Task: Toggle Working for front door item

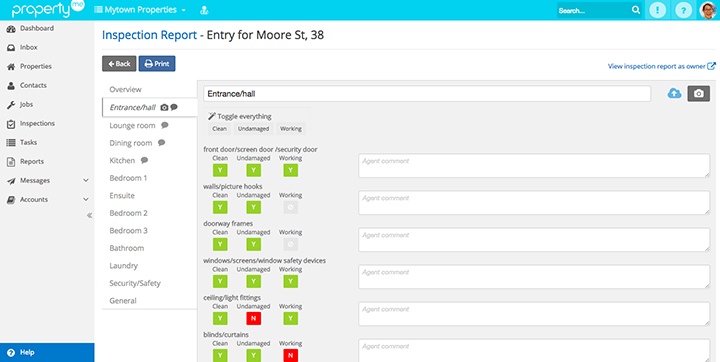Action: click(290, 170)
